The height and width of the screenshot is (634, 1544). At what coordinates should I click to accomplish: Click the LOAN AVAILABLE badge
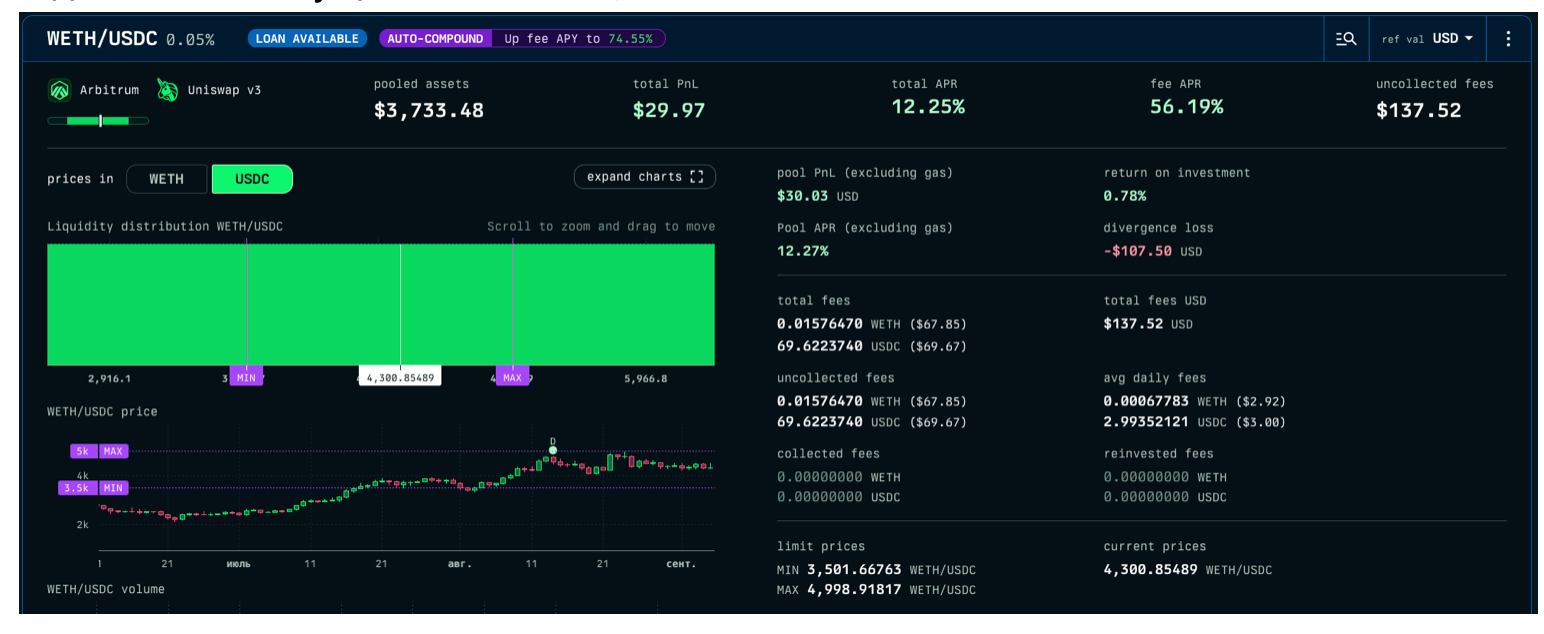point(306,39)
